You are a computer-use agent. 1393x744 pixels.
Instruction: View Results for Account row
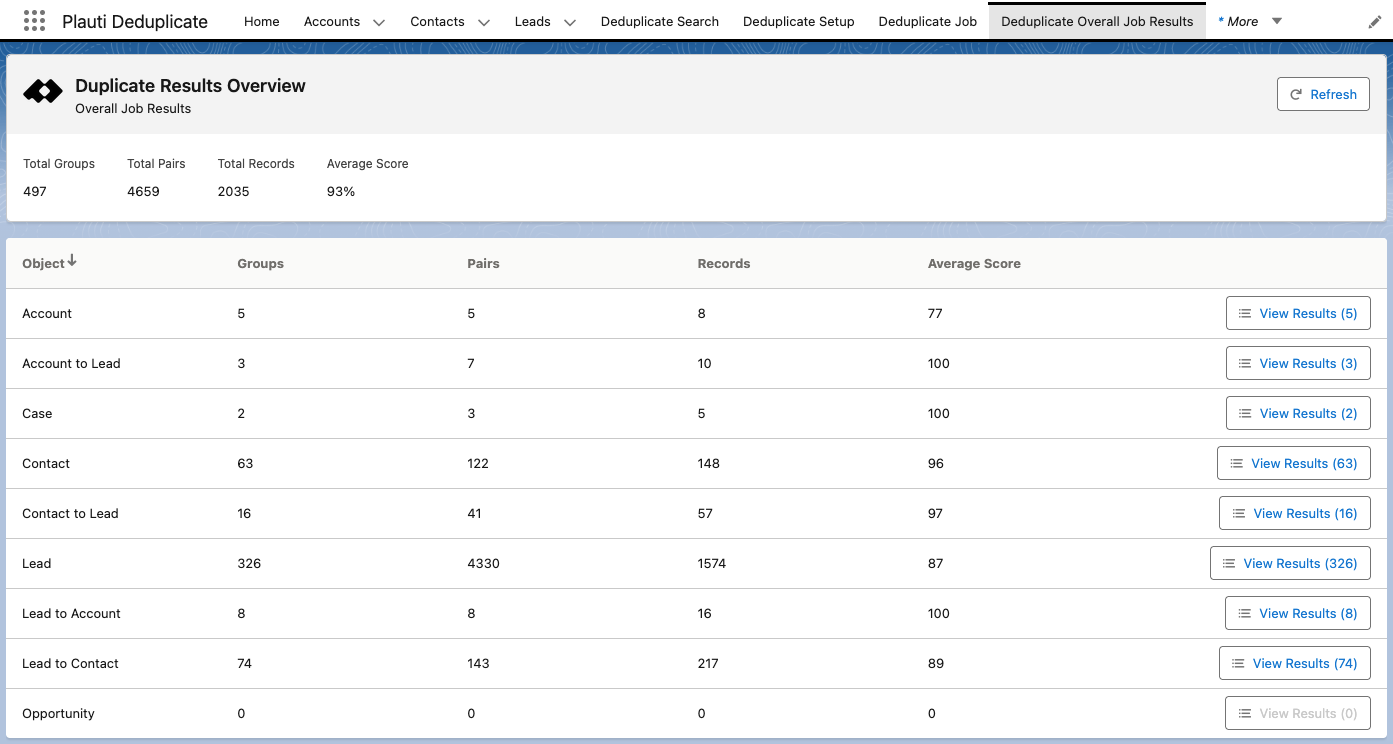click(1298, 313)
